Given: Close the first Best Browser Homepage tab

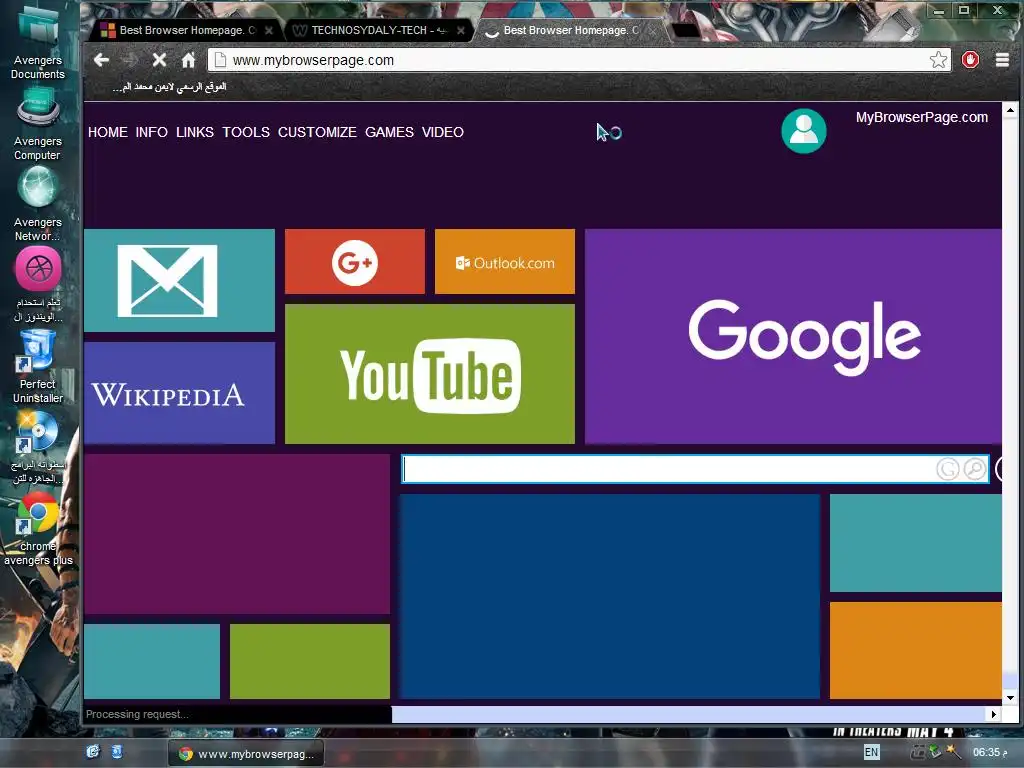Looking at the screenshot, I should (x=268, y=30).
